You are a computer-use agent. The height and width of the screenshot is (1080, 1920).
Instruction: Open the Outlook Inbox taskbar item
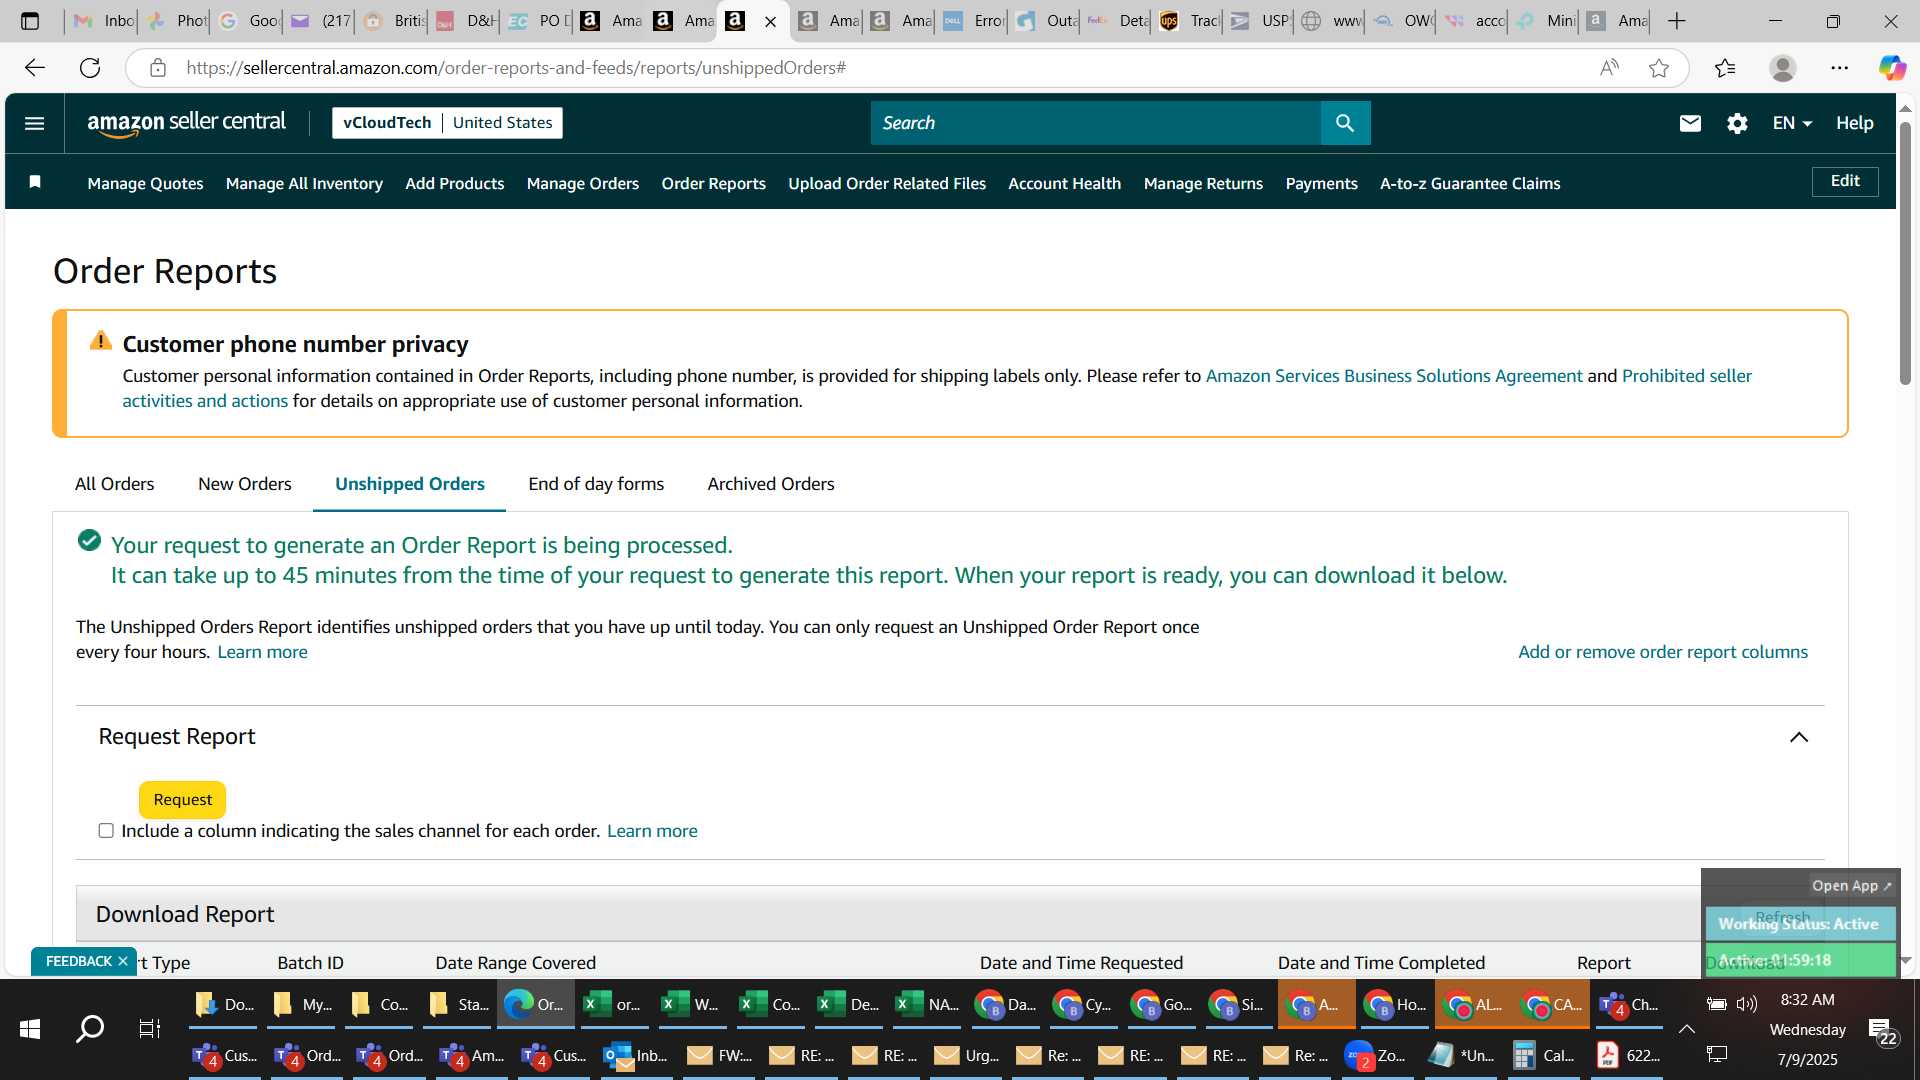coord(636,1055)
